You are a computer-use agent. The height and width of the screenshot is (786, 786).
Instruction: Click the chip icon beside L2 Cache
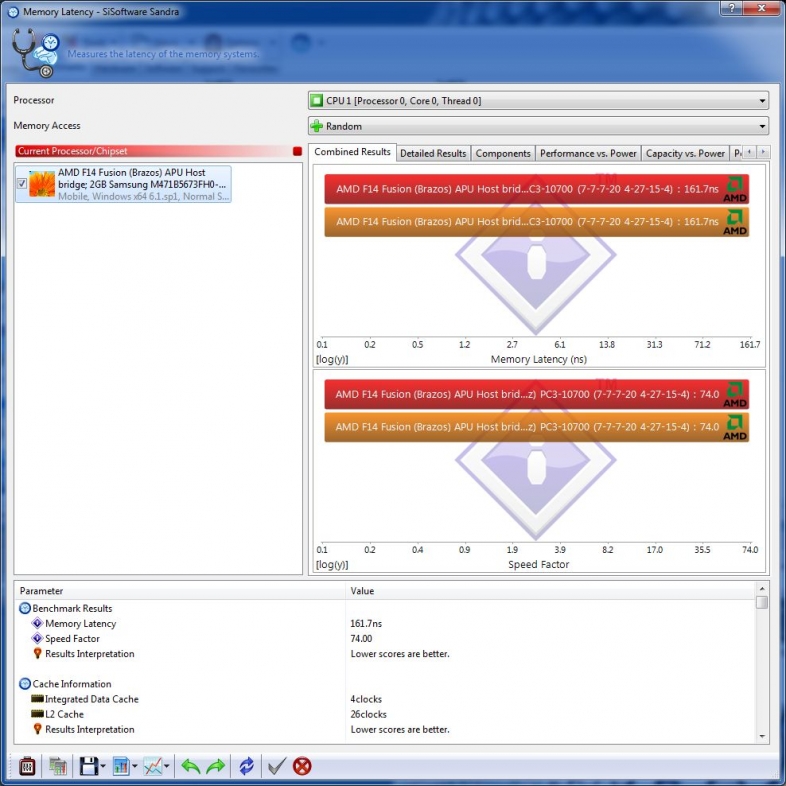tap(37, 714)
